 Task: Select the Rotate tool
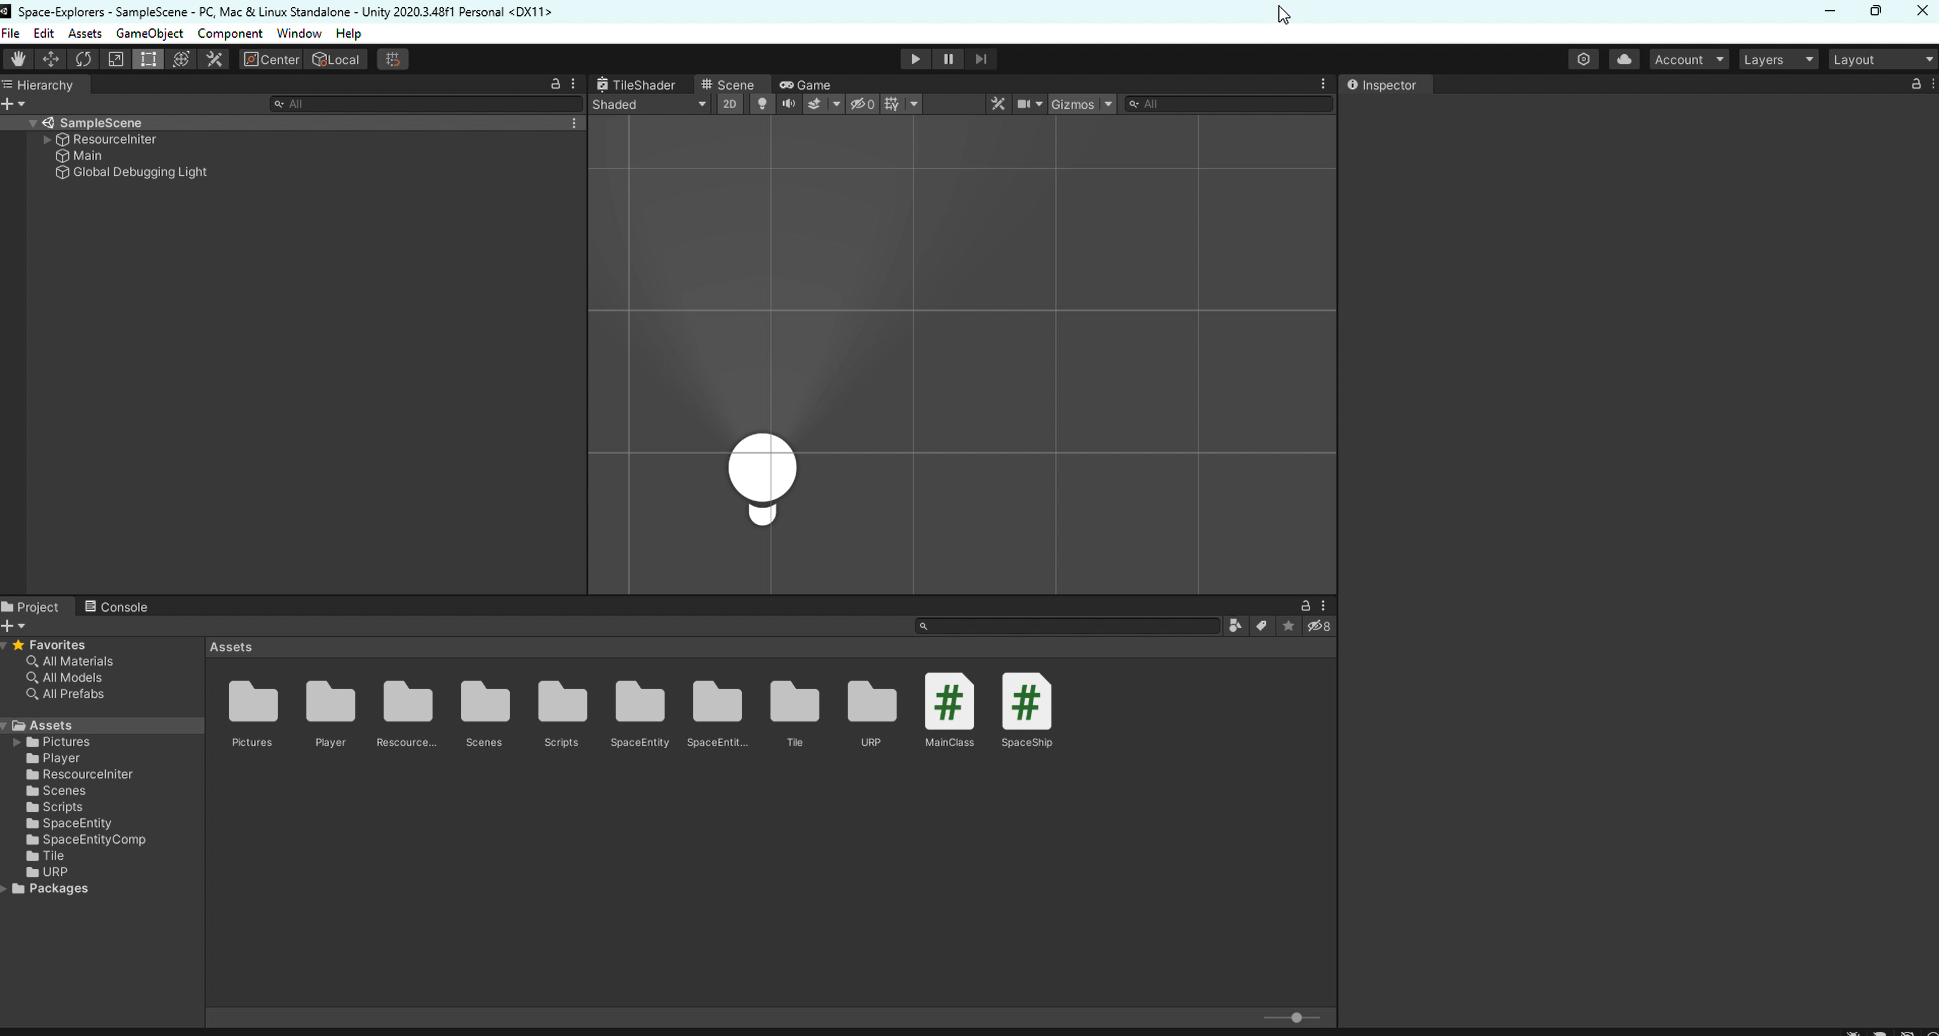(x=84, y=59)
